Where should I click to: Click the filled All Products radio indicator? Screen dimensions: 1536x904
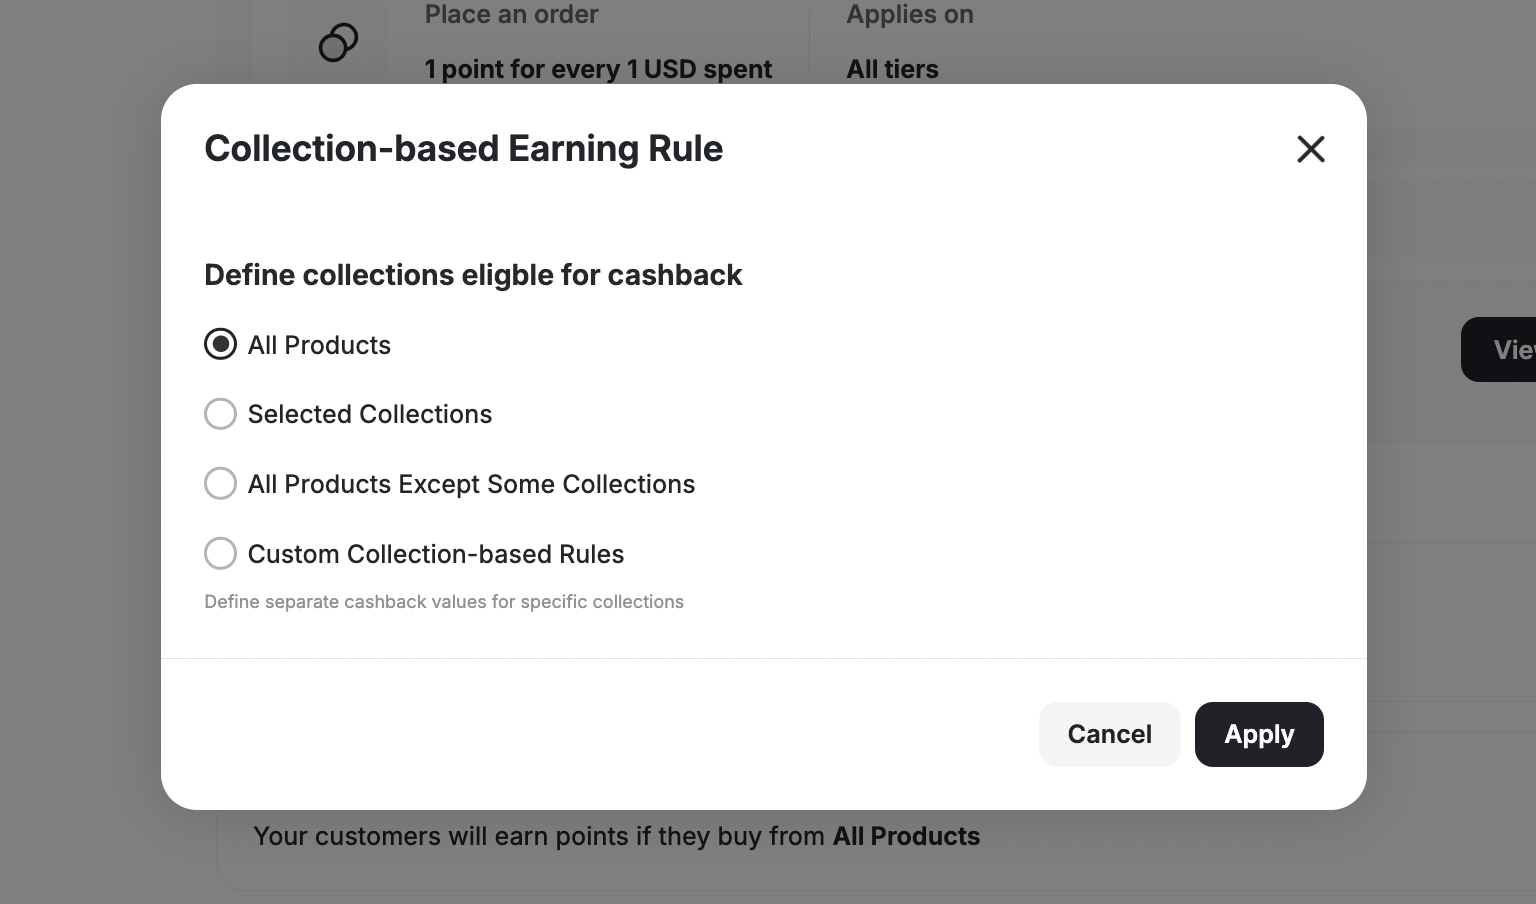220,344
